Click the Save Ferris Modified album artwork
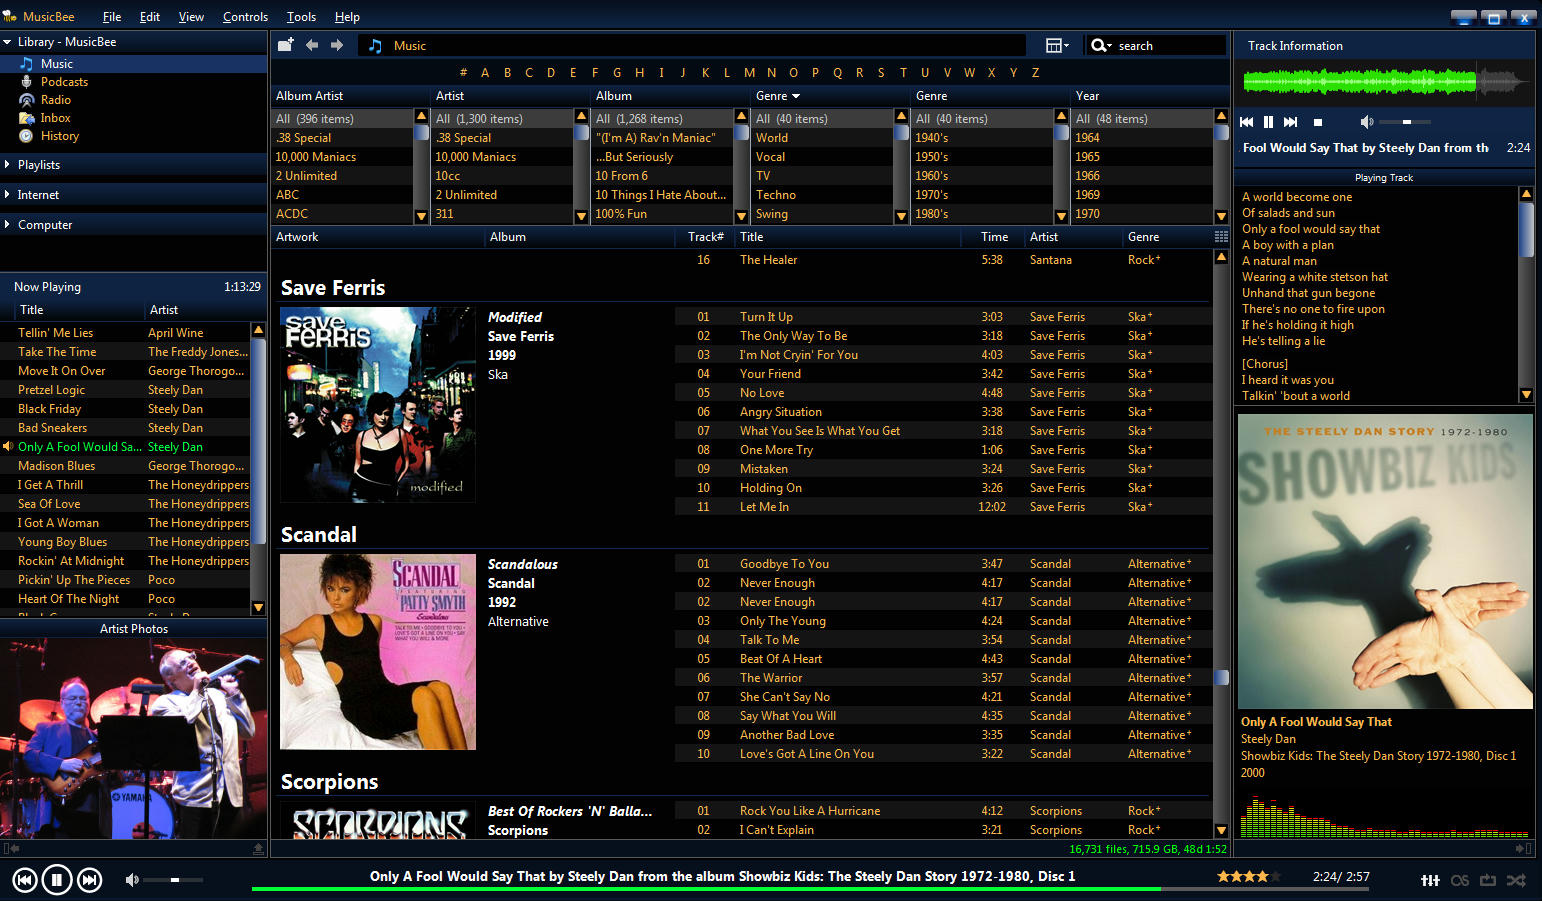Image resolution: width=1542 pixels, height=901 pixels. 378,404
